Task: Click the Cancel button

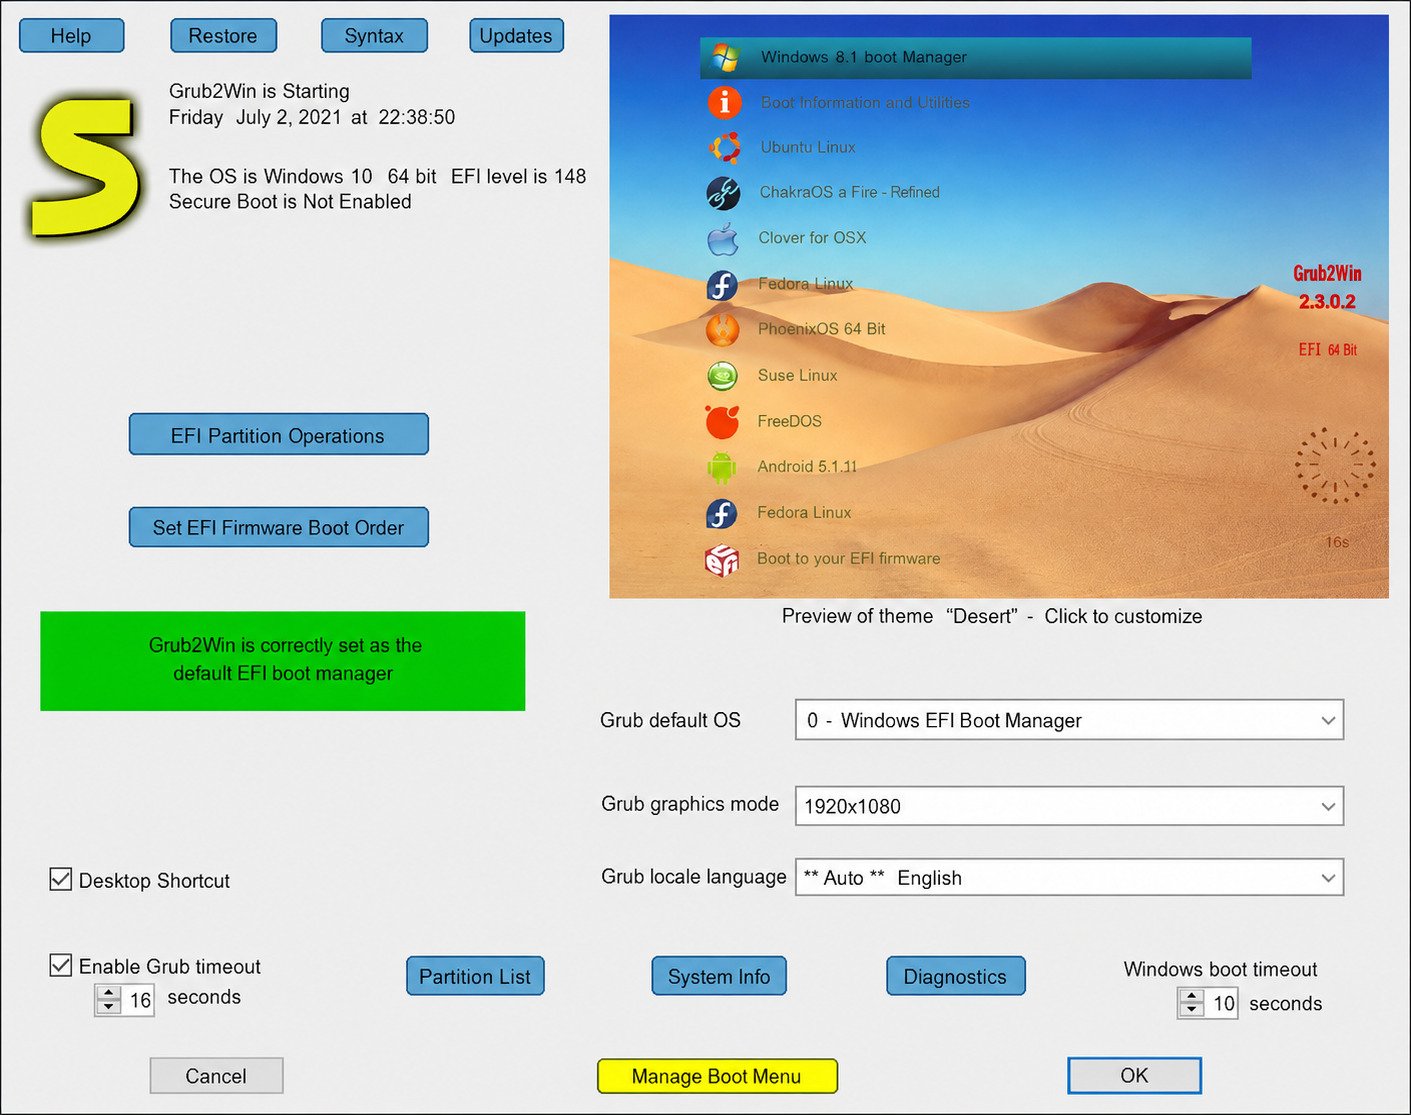Action: click(x=216, y=1076)
